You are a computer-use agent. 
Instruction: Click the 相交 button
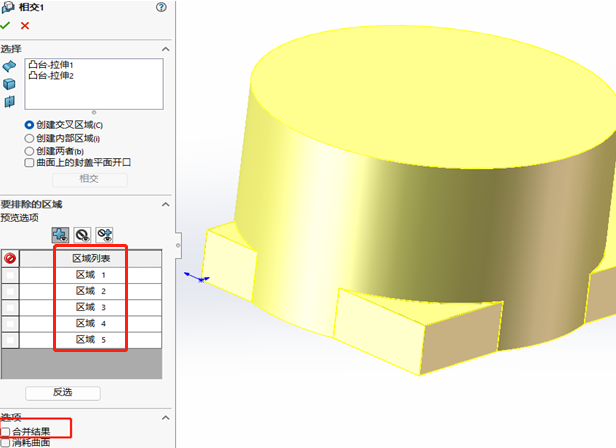(90, 179)
